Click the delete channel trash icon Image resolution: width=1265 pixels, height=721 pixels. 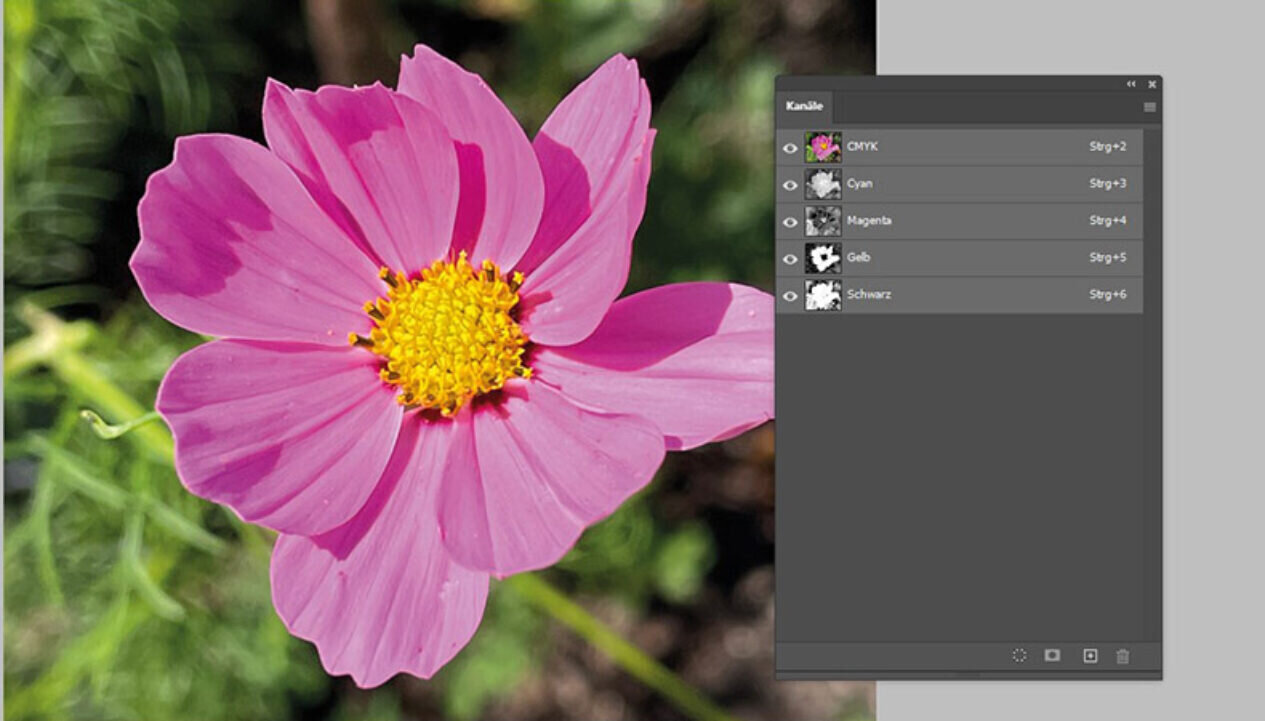(1123, 656)
